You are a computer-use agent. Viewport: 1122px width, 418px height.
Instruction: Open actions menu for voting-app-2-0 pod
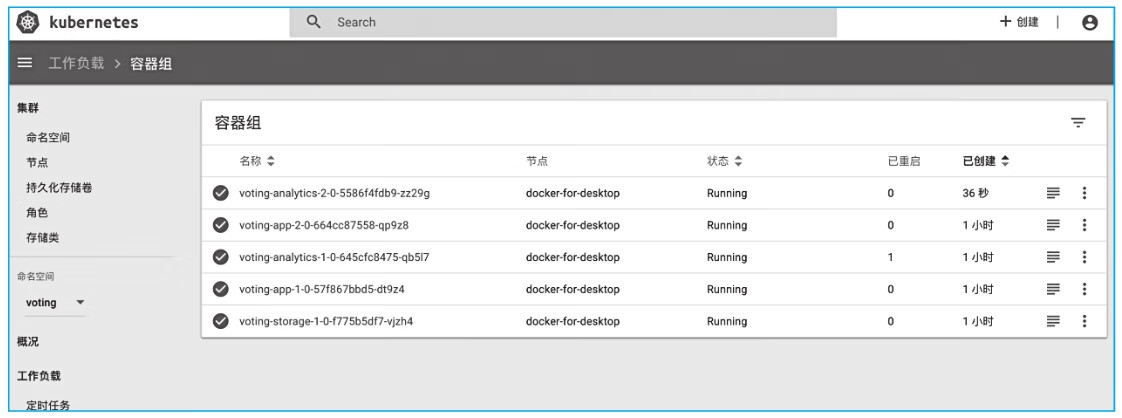point(1084,225)
